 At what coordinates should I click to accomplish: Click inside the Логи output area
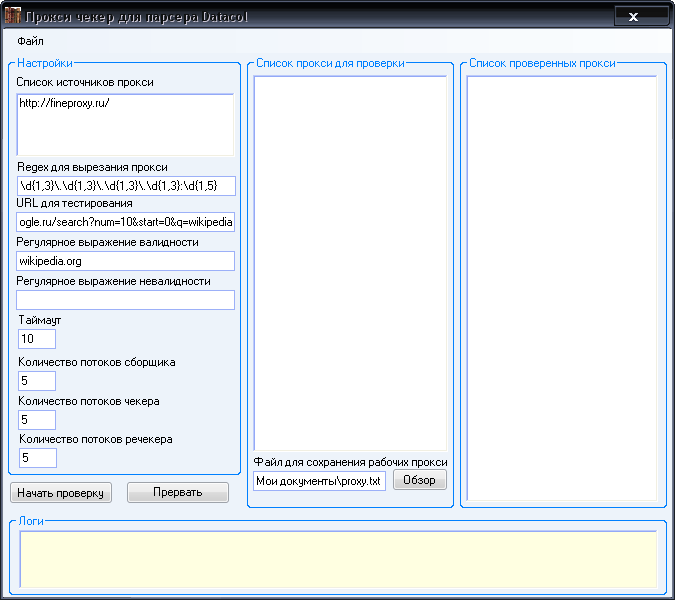pyautogui.click(x=337, y=558)
